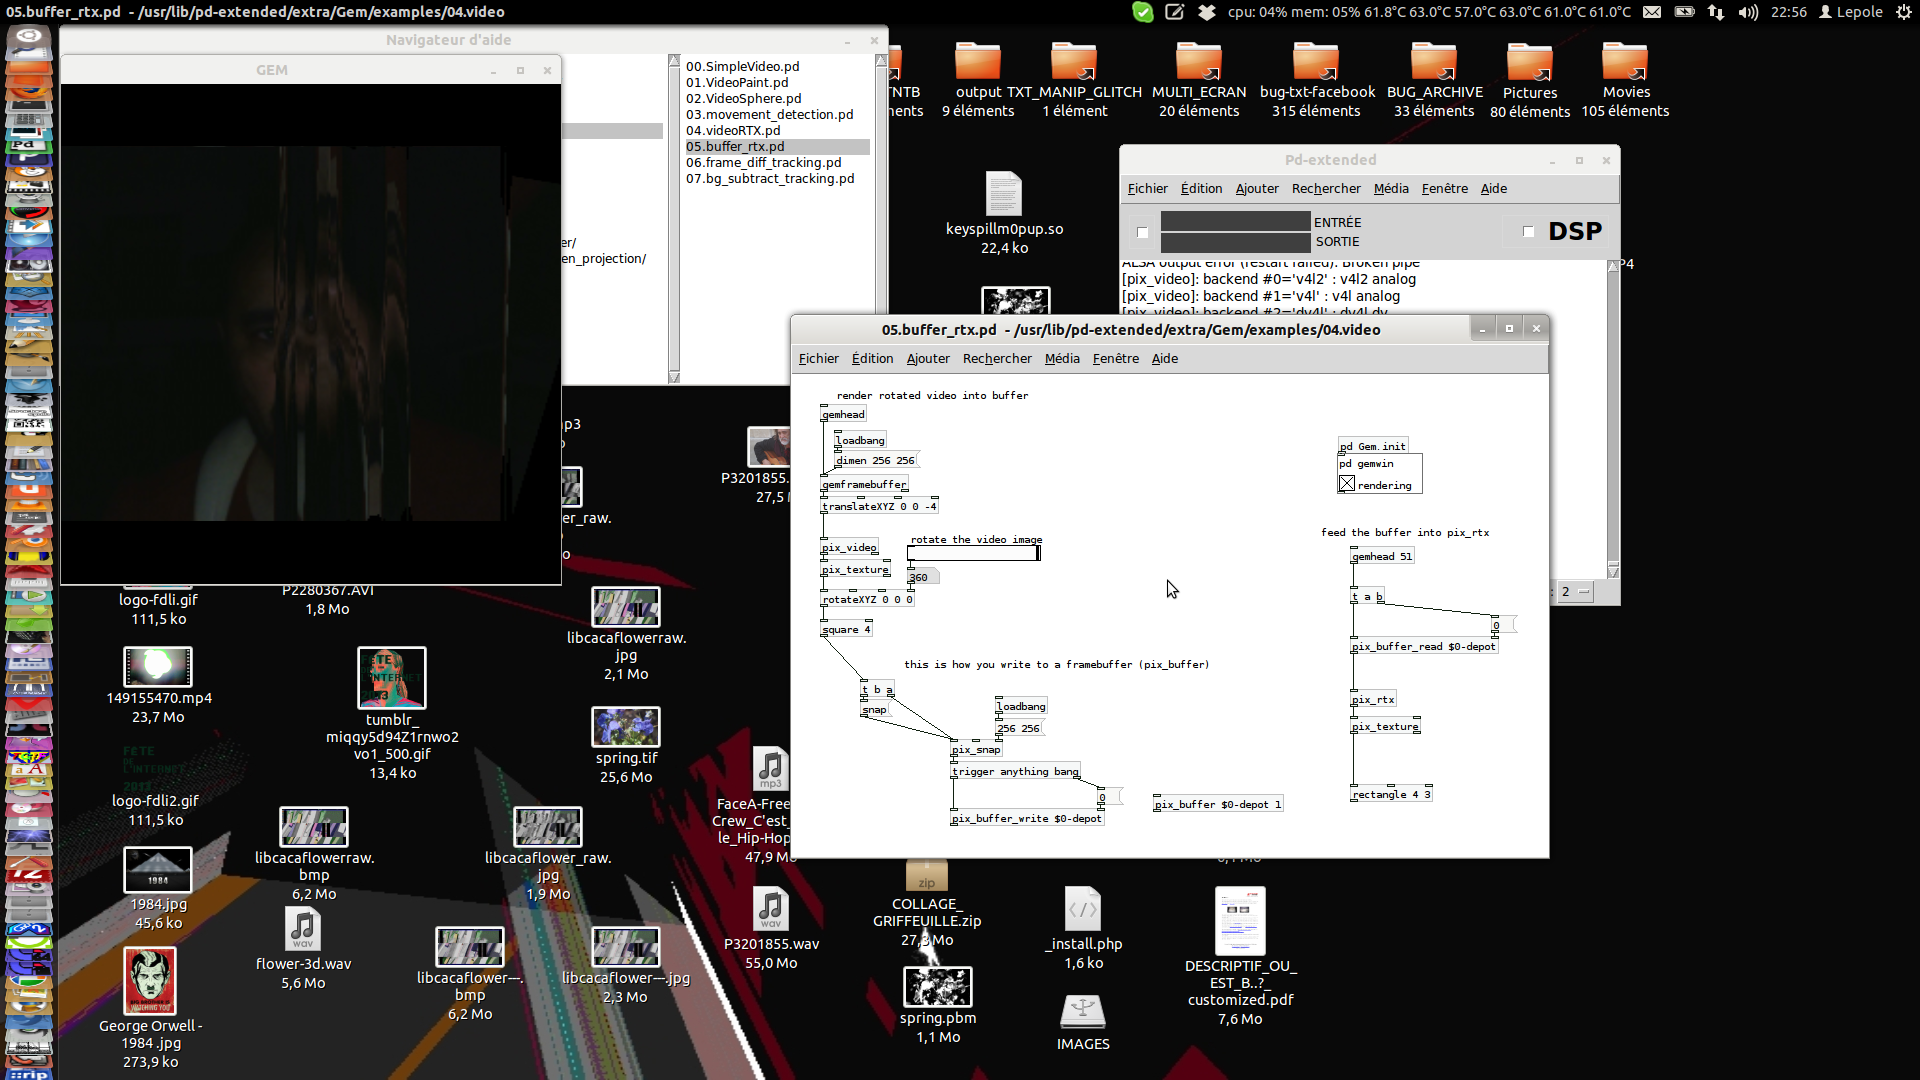Open the Ajouter menu in the patch window
The height and width of the screenshot is (1080, 1920).
tap(927, 358)
